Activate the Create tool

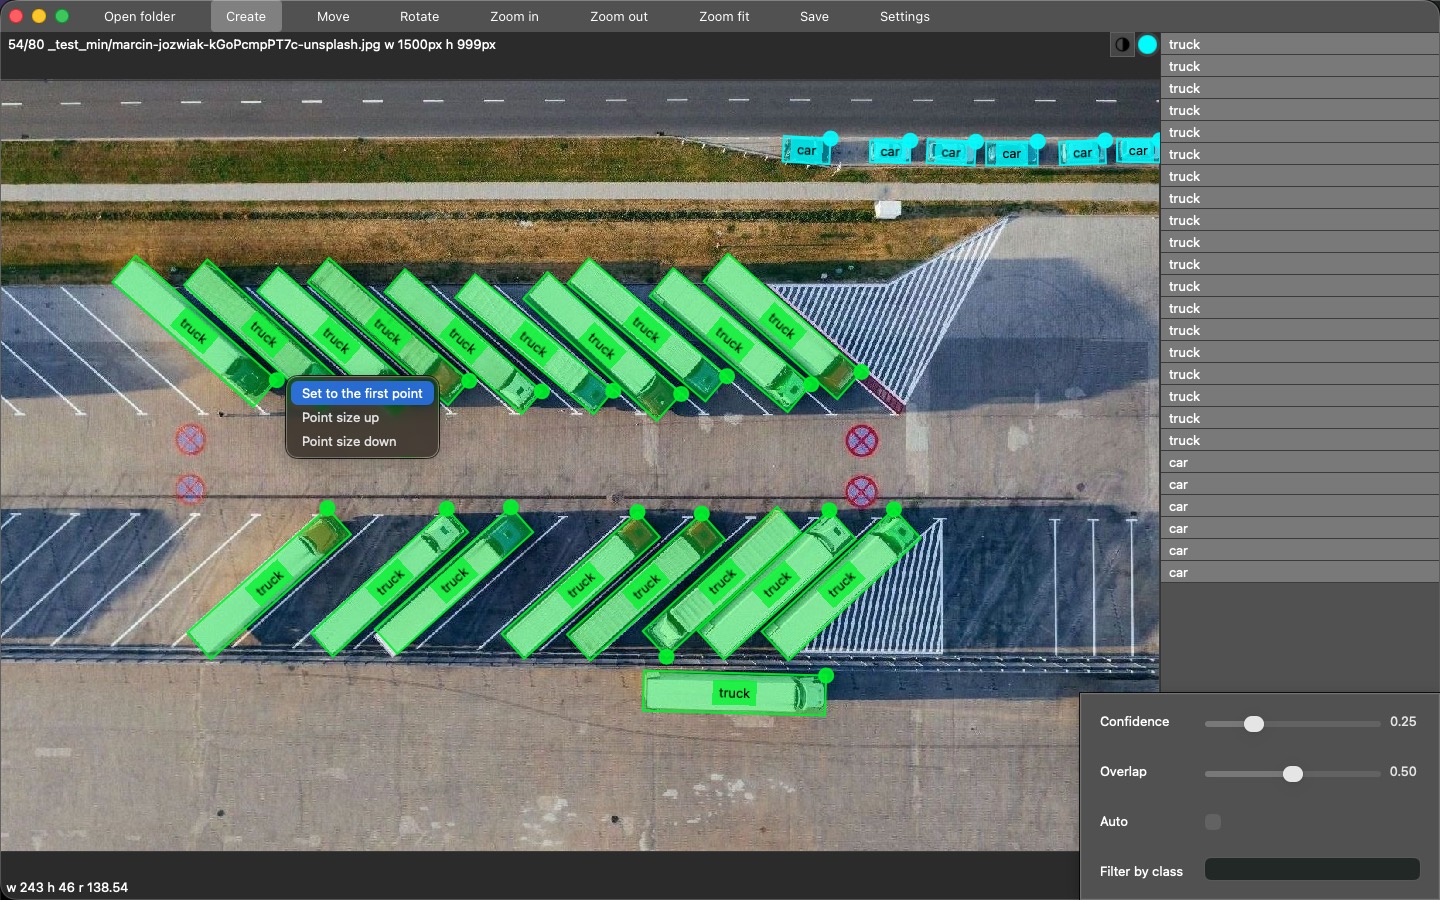click(x=246, y=17)
